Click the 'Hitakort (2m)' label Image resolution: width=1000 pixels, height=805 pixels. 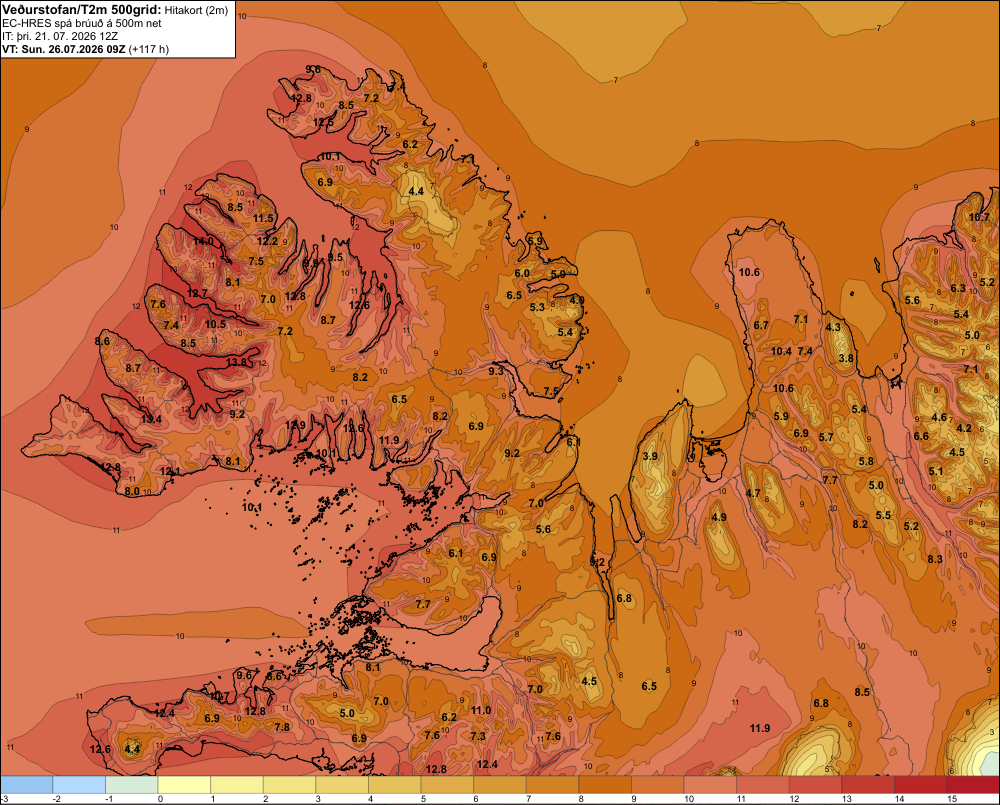click(196, 10)
